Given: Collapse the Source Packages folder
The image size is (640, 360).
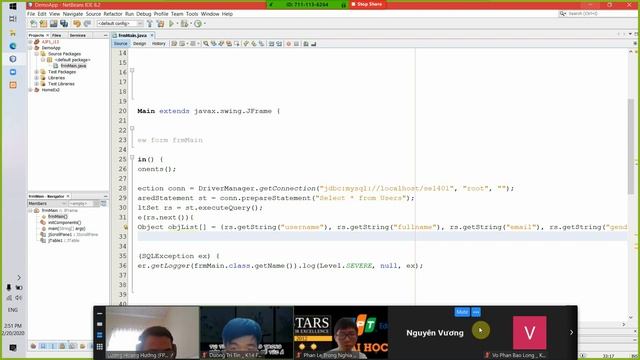Looking at the screenshot, I should (37, 54).
